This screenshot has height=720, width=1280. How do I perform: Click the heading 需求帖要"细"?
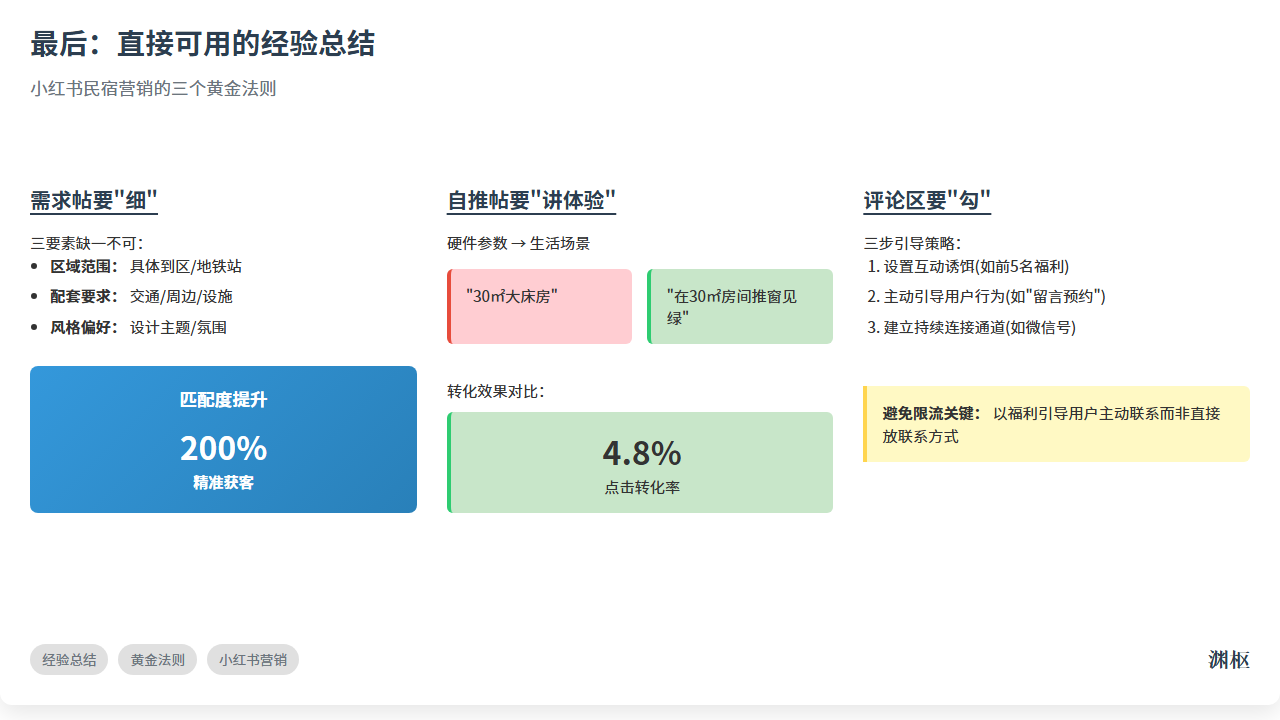tap(94, 200)
